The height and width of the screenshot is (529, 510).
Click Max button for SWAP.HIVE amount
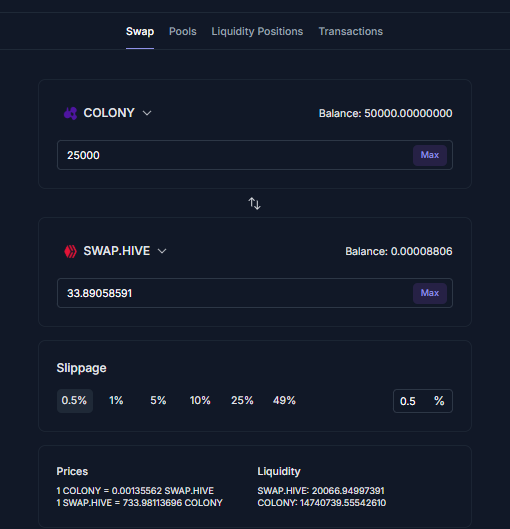point(430,293)
